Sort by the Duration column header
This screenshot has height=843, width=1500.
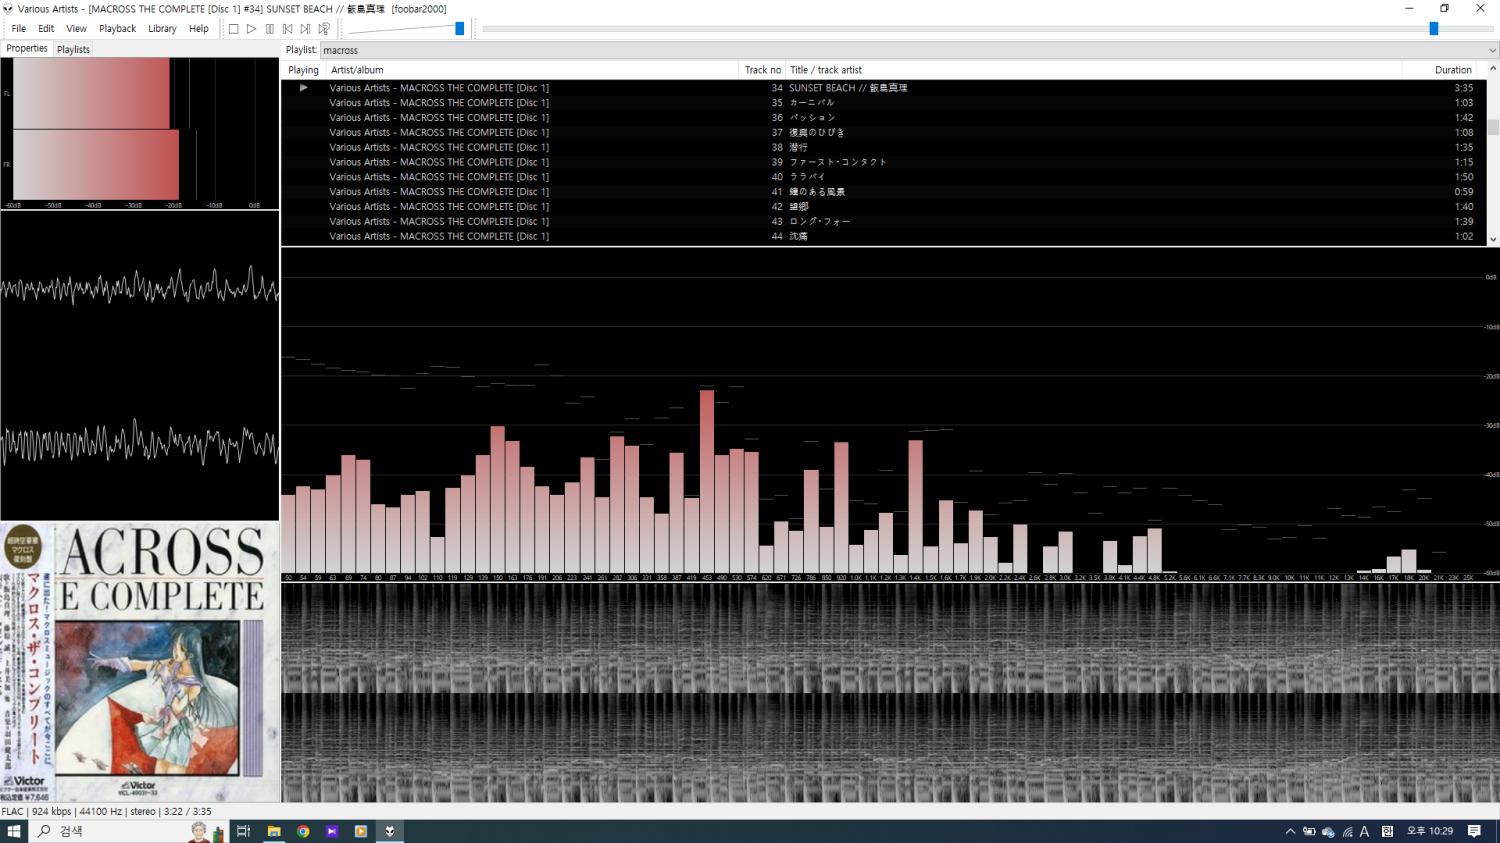1443,70
